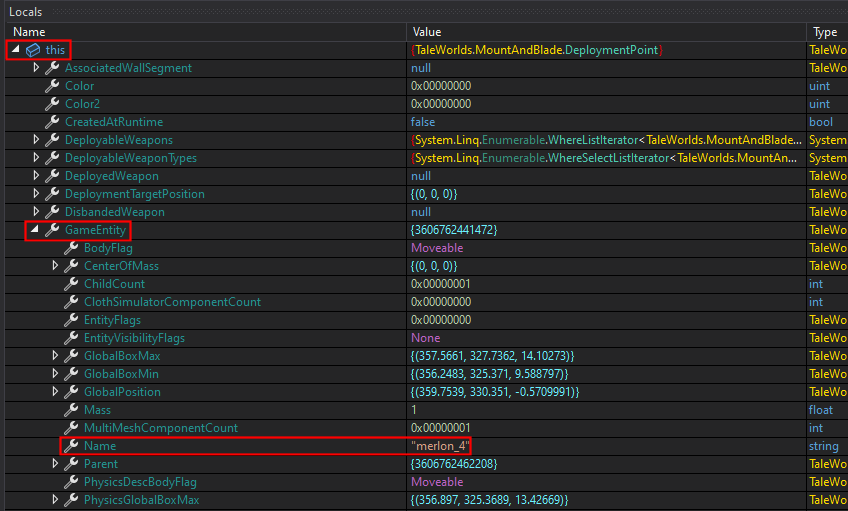This screenshot has height=511, width=848.
Task: Select the 'float' type of Mass
Action: 820,409
